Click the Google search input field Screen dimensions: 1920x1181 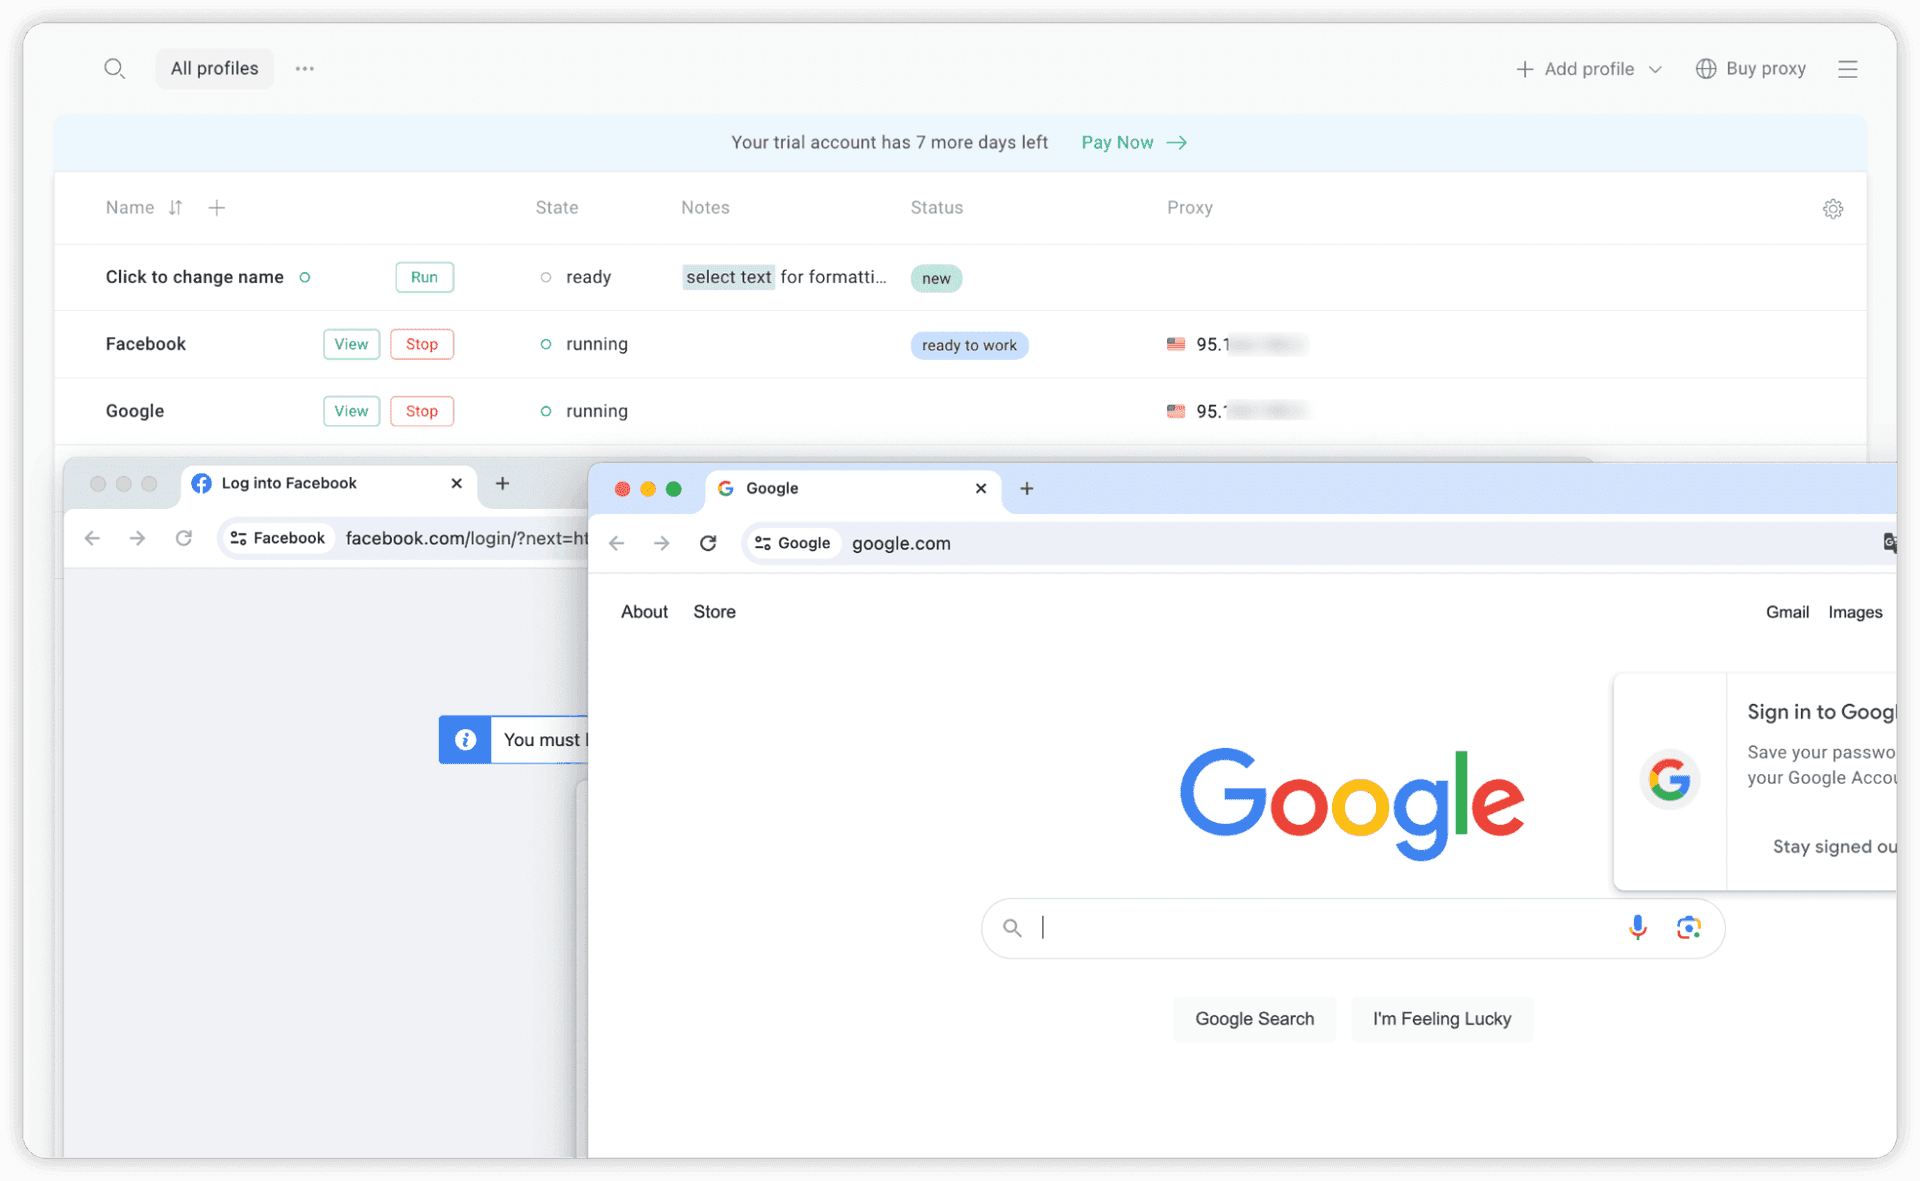click(x=1300, y=927)
